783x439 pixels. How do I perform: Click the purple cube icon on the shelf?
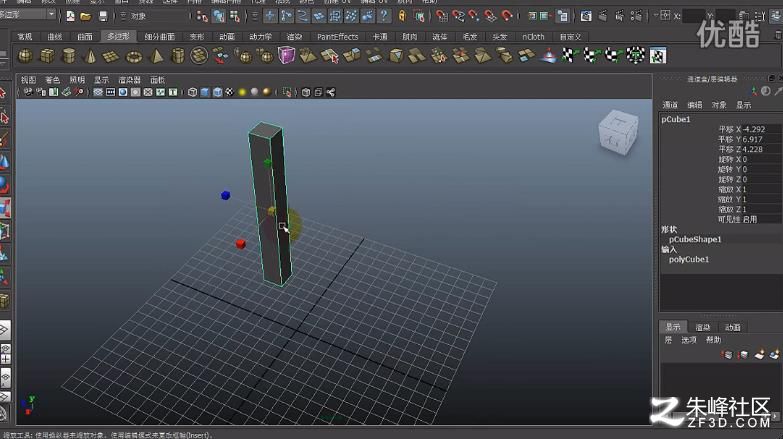(x=286, y=55)
